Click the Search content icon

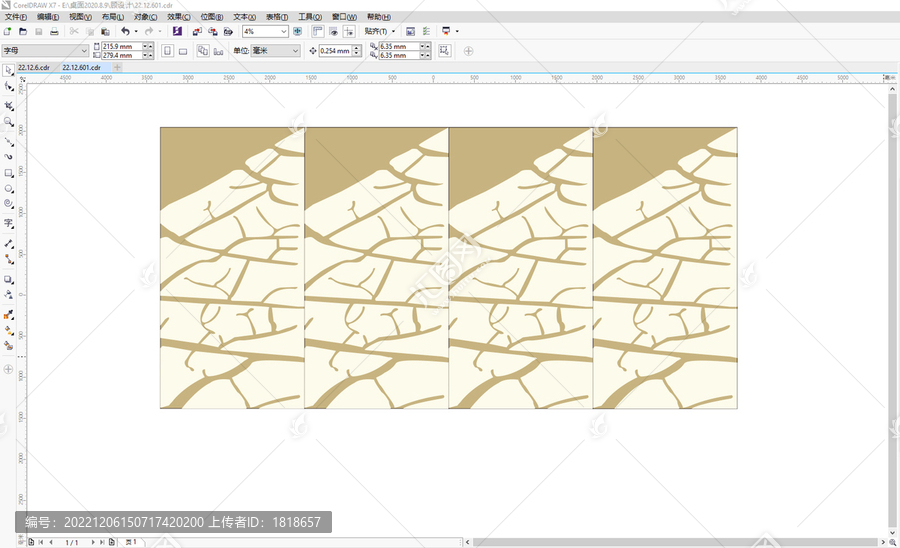tap(177, 32)
